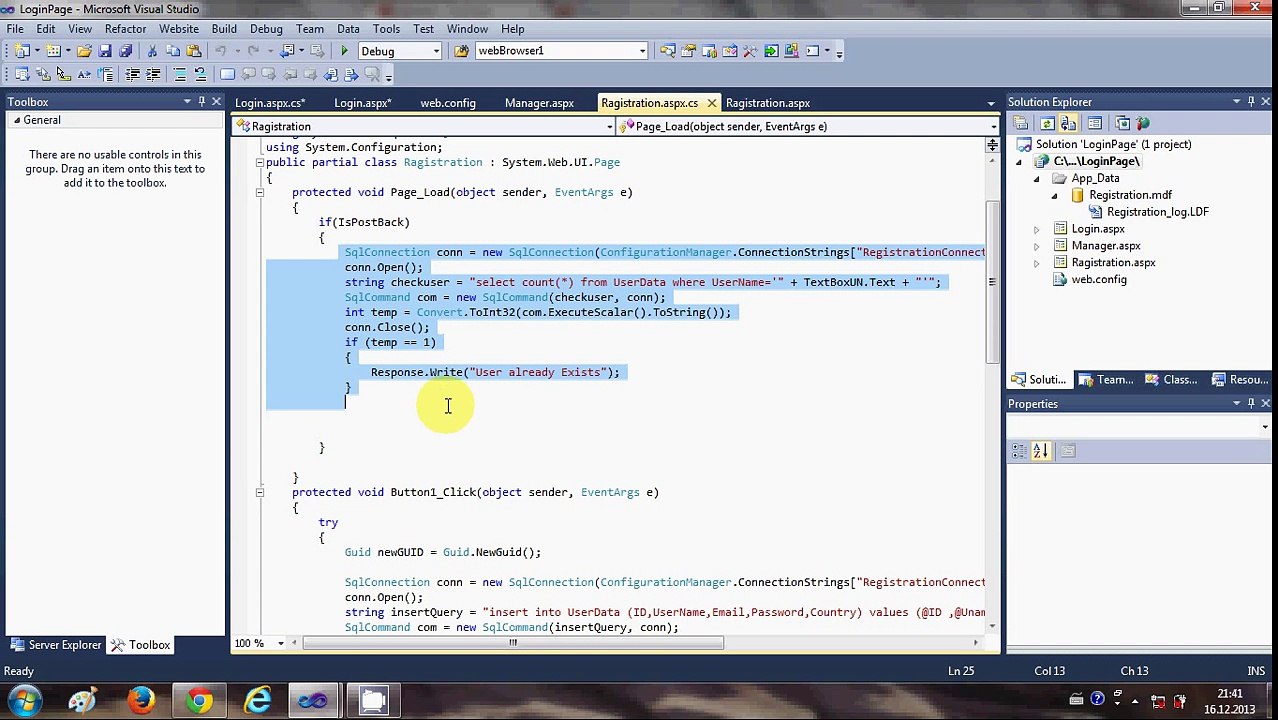This screenshot has width=1278, height=720.
Task: Open the Ragistration class dropdown
Action: [x=609, y=127]
